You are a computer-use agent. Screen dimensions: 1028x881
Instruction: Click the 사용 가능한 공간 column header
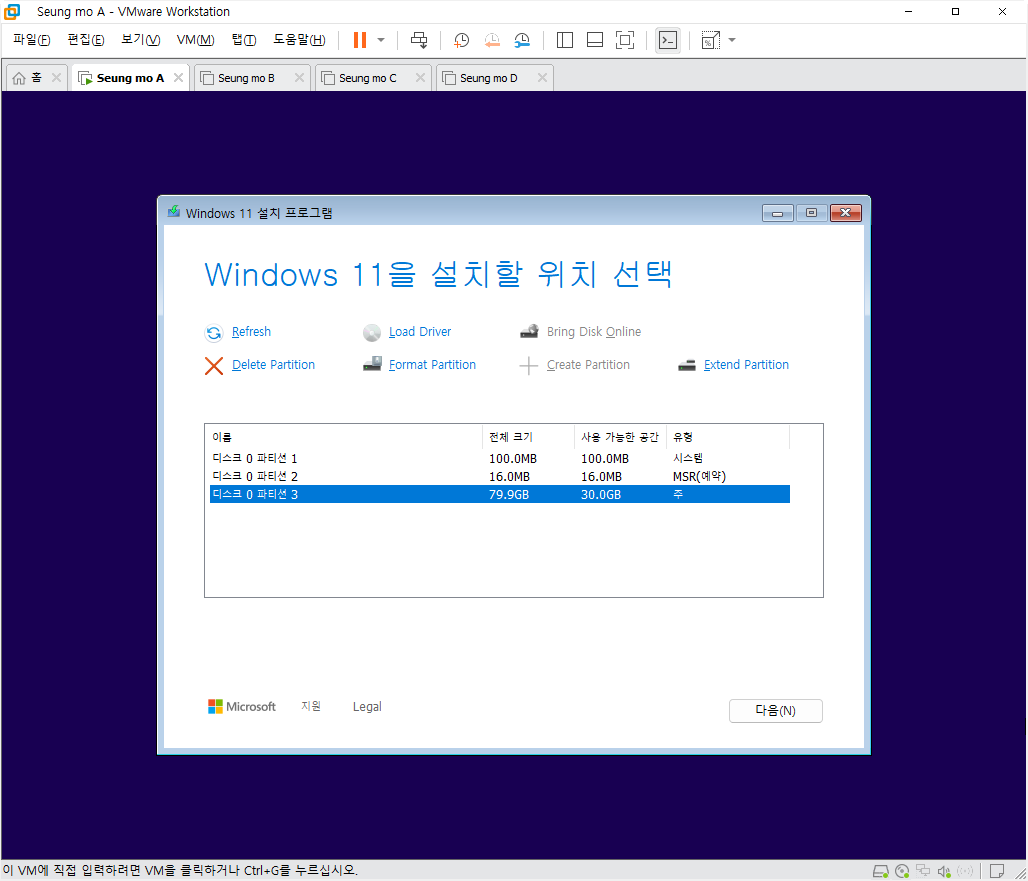620,437
